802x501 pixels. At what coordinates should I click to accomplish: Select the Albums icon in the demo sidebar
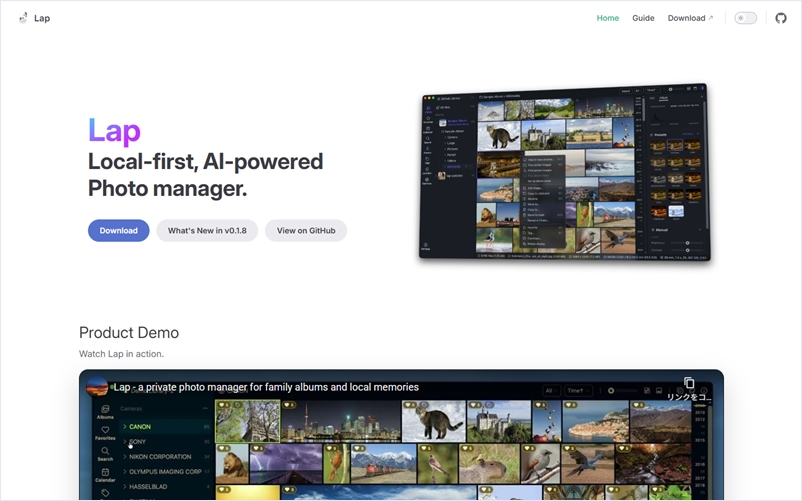[105, 410]
